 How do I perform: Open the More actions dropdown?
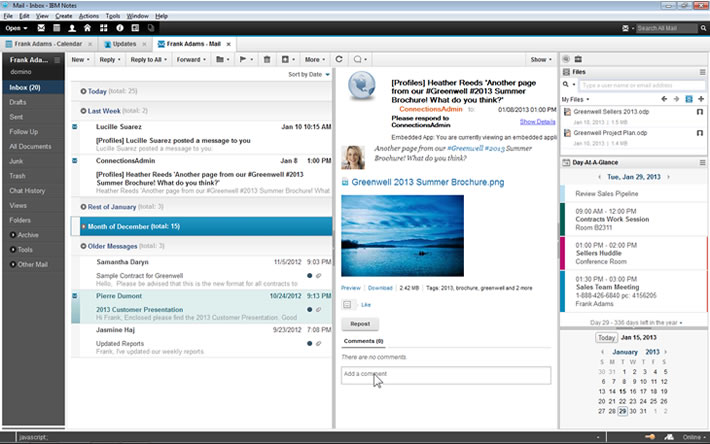[x=315, y=59]
